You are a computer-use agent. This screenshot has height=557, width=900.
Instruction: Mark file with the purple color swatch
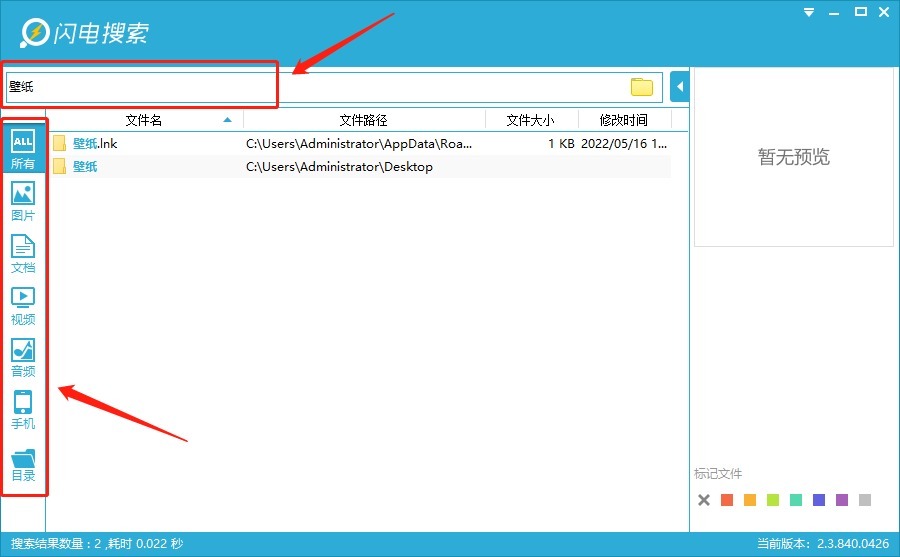(x=841, y=500)
